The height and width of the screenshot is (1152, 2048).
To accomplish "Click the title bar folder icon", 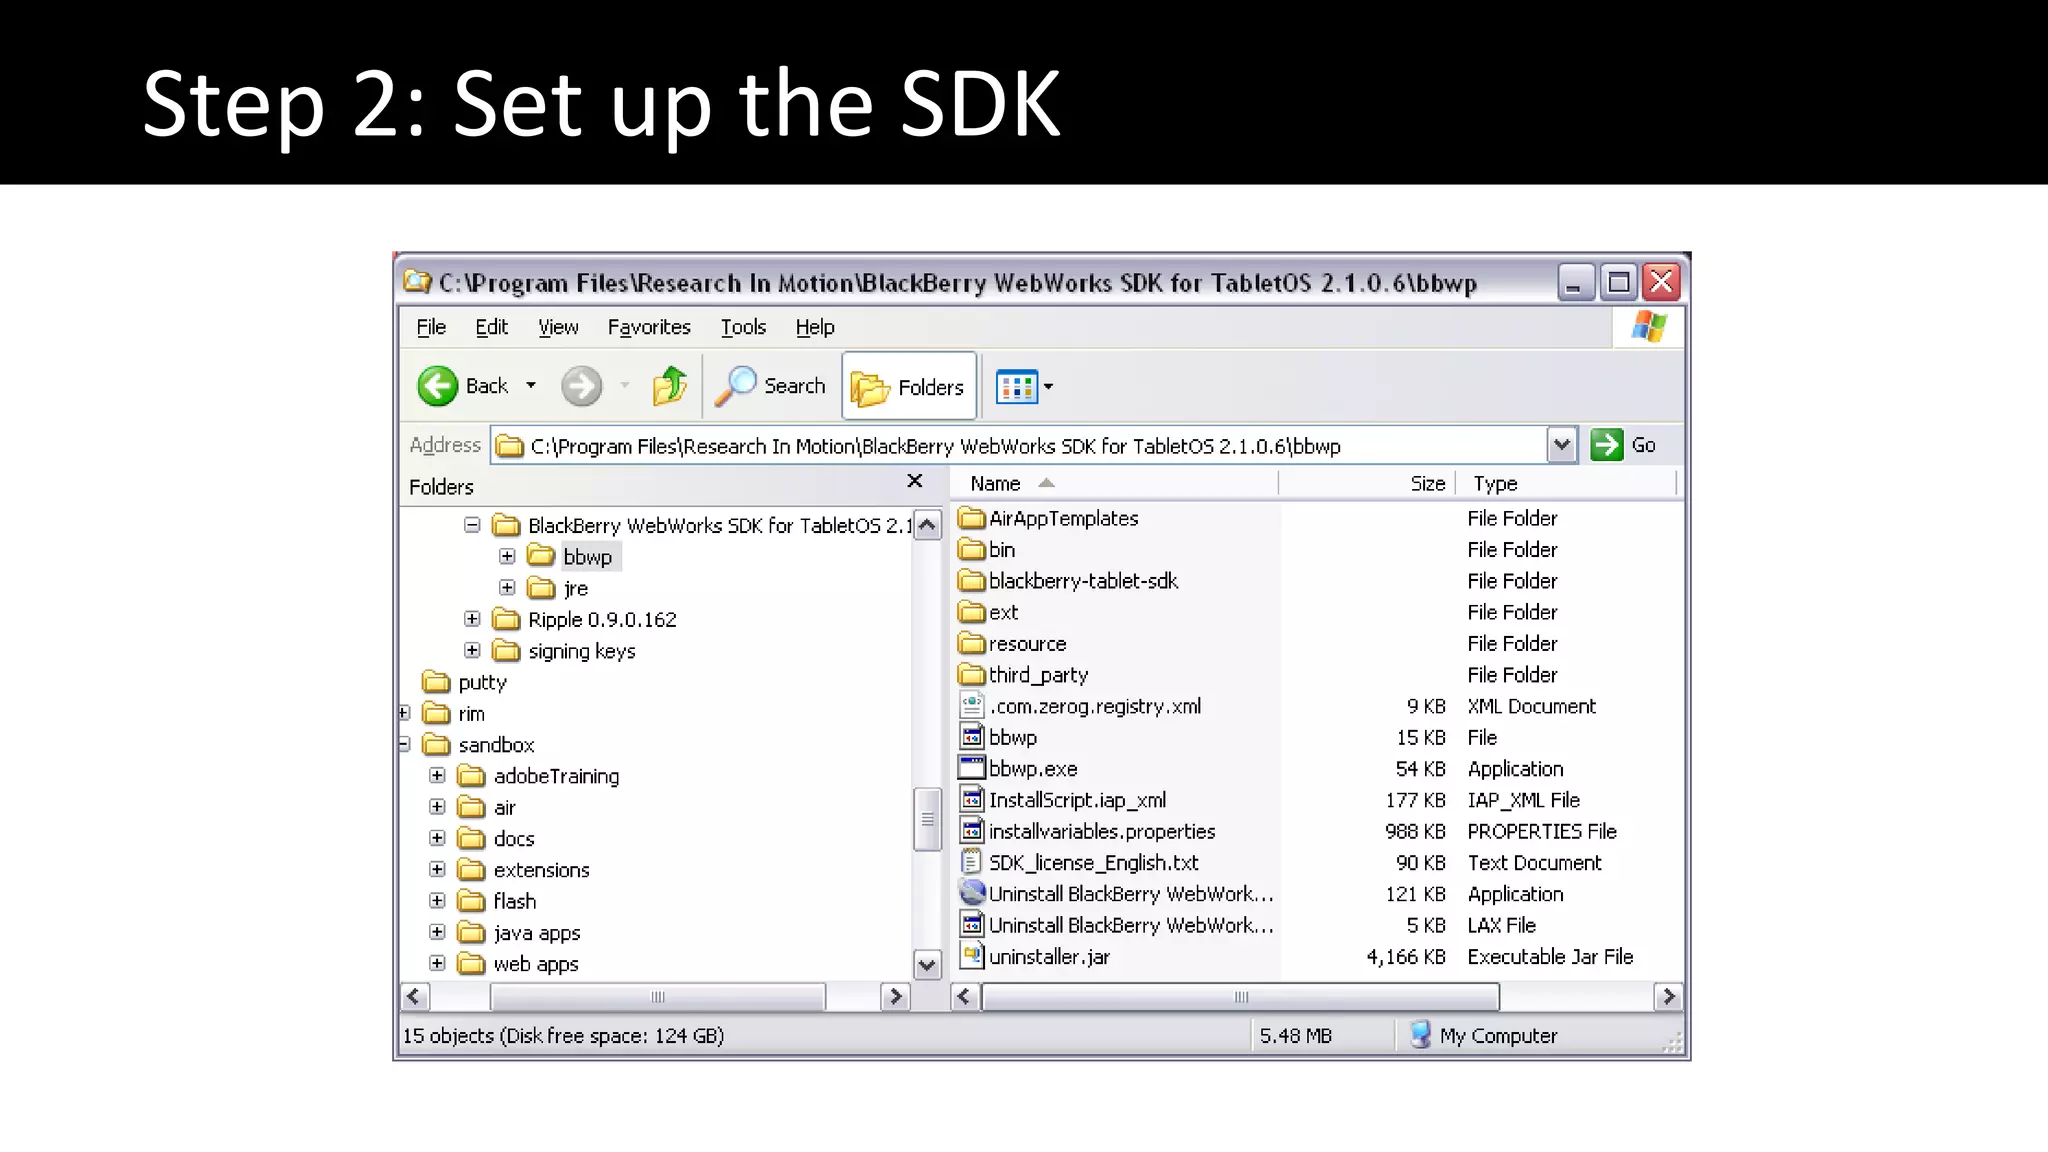I will point(417,282).
